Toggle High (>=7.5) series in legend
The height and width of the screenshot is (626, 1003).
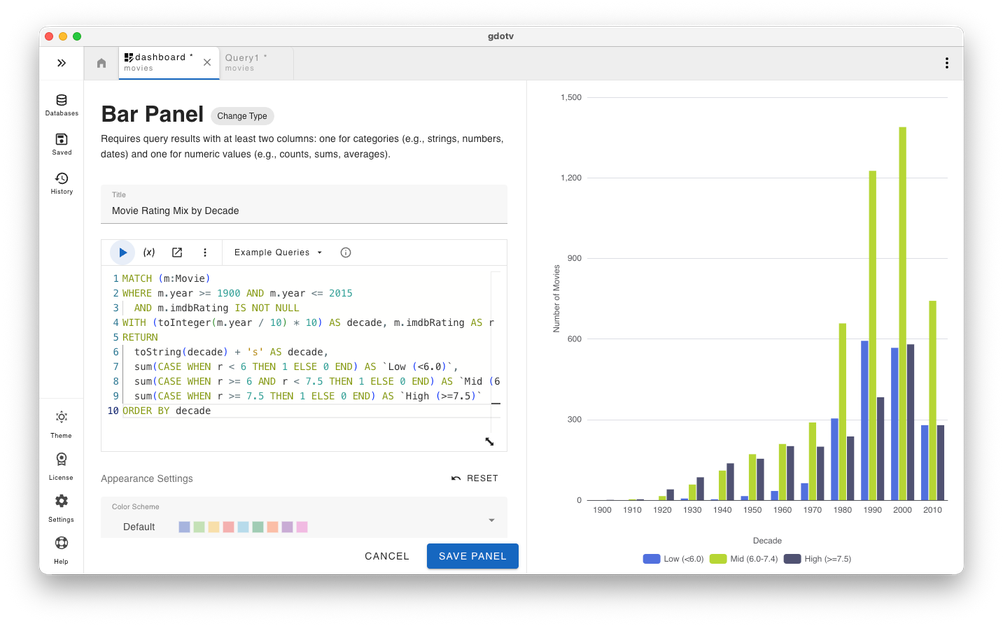[x=817, y=559]
